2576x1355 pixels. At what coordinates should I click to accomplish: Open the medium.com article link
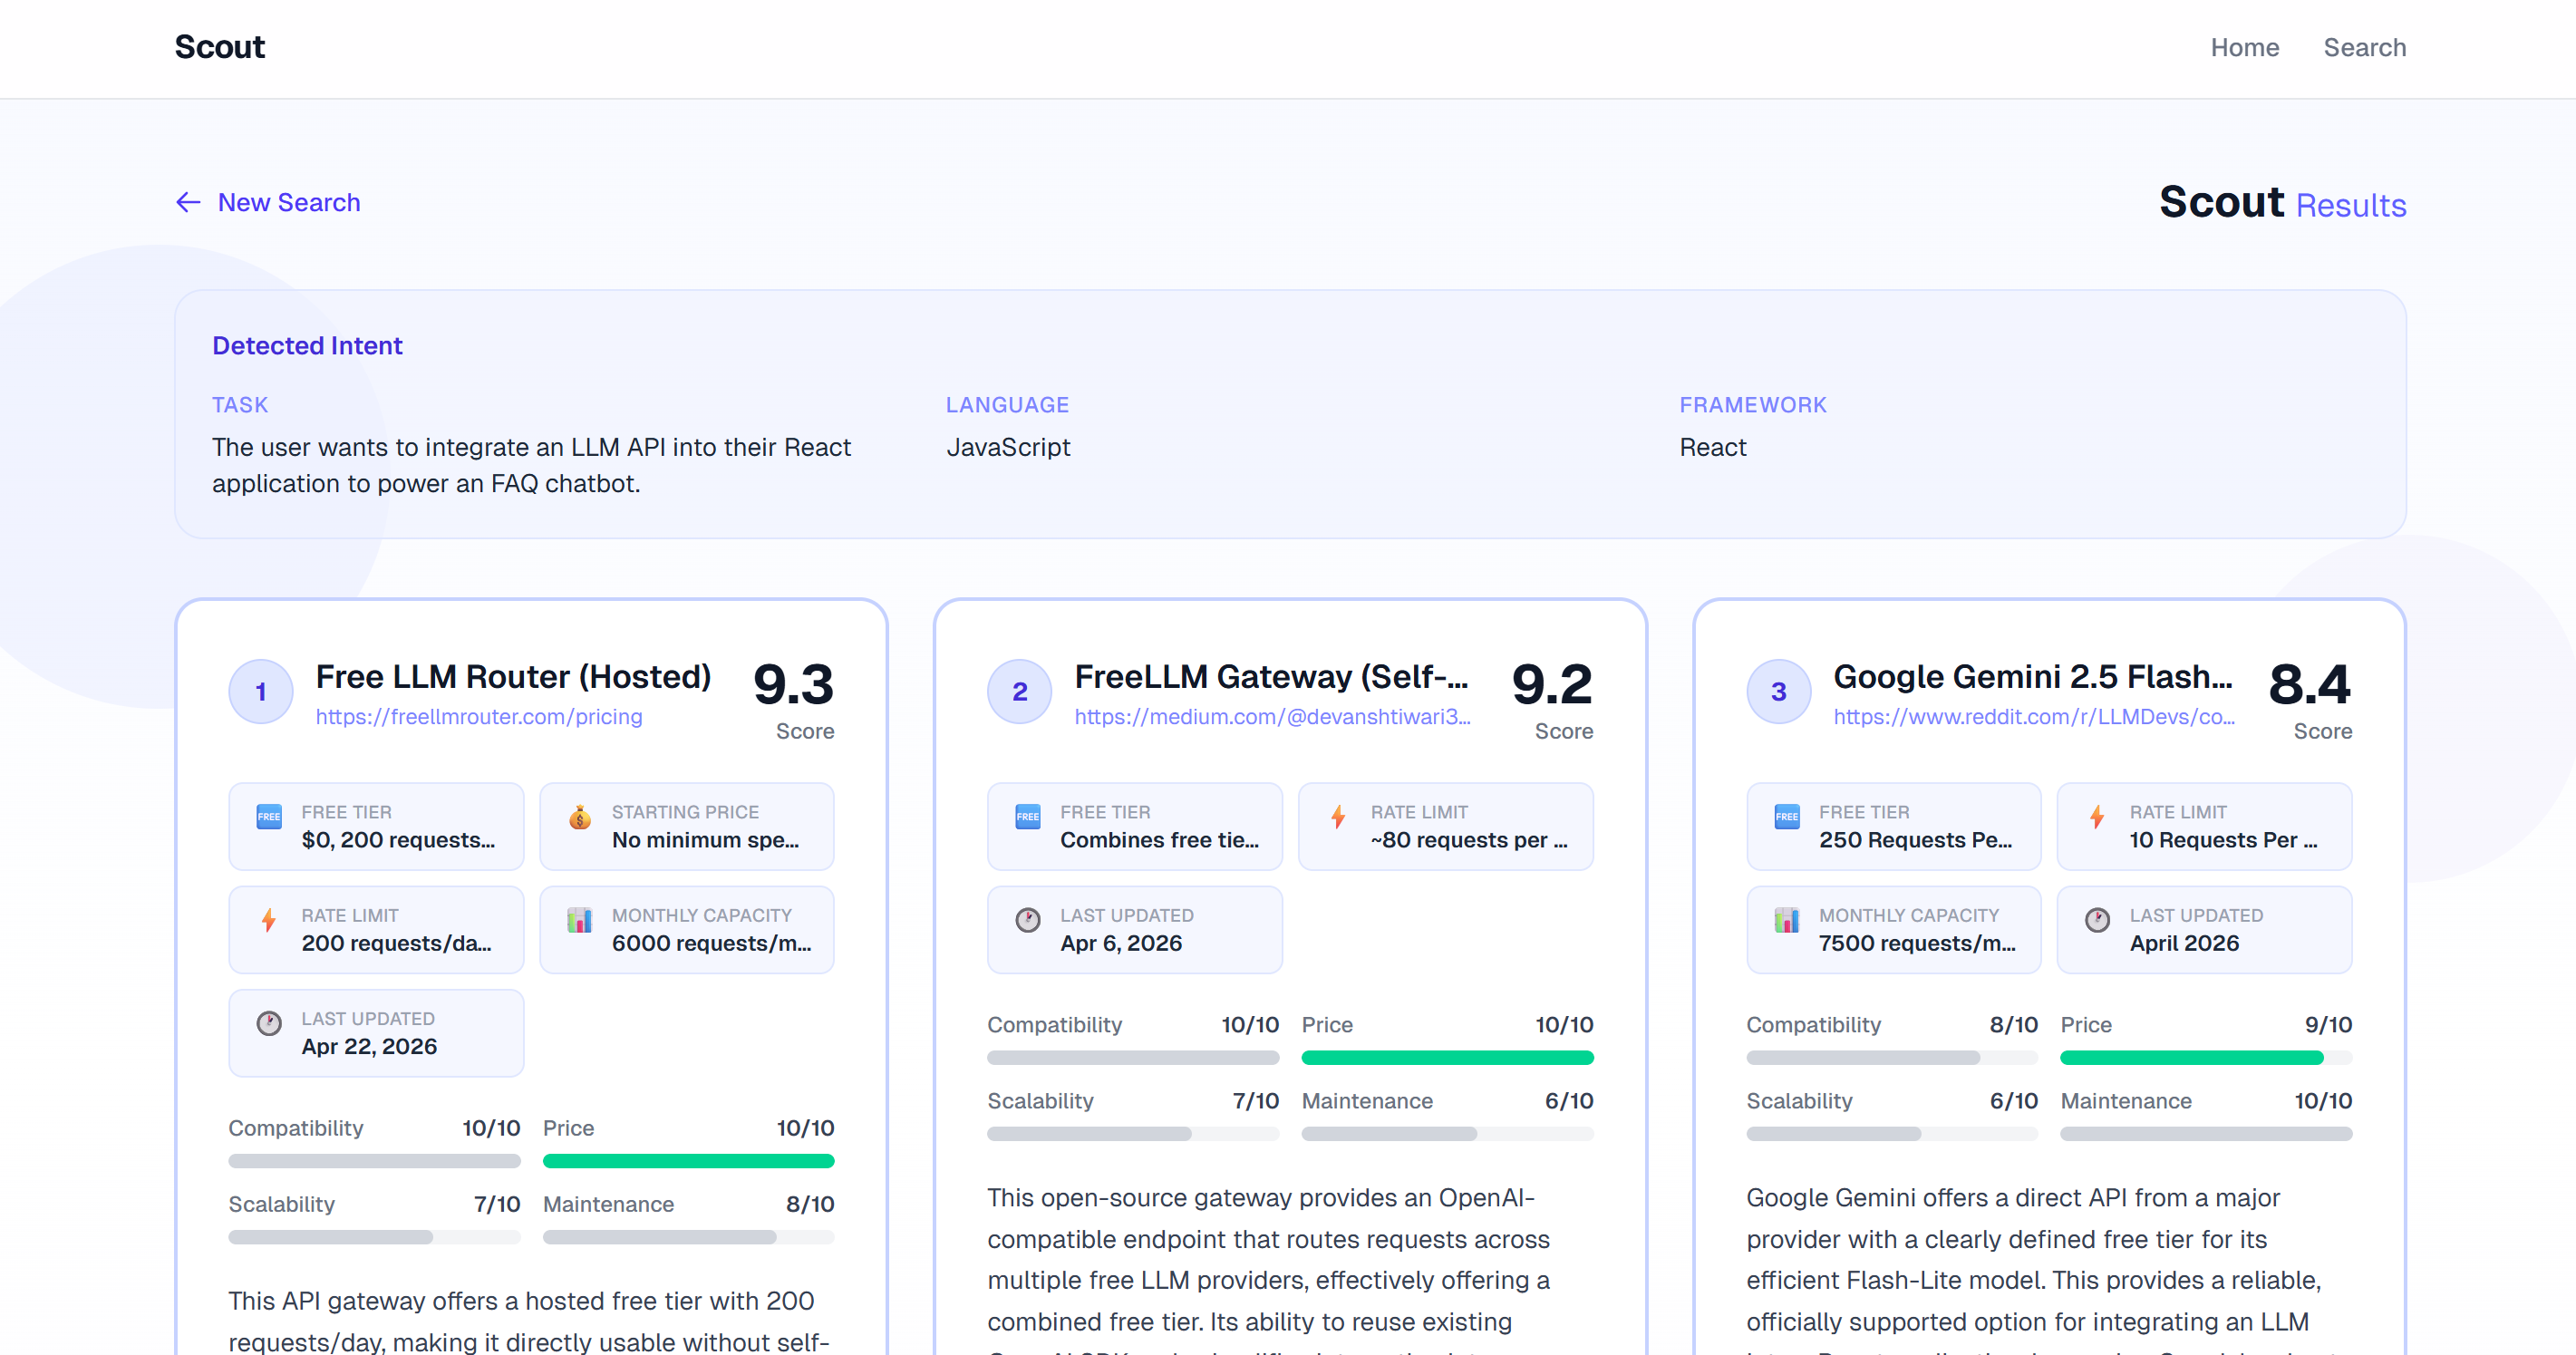pyautogui.click(x=1272, y=717)
